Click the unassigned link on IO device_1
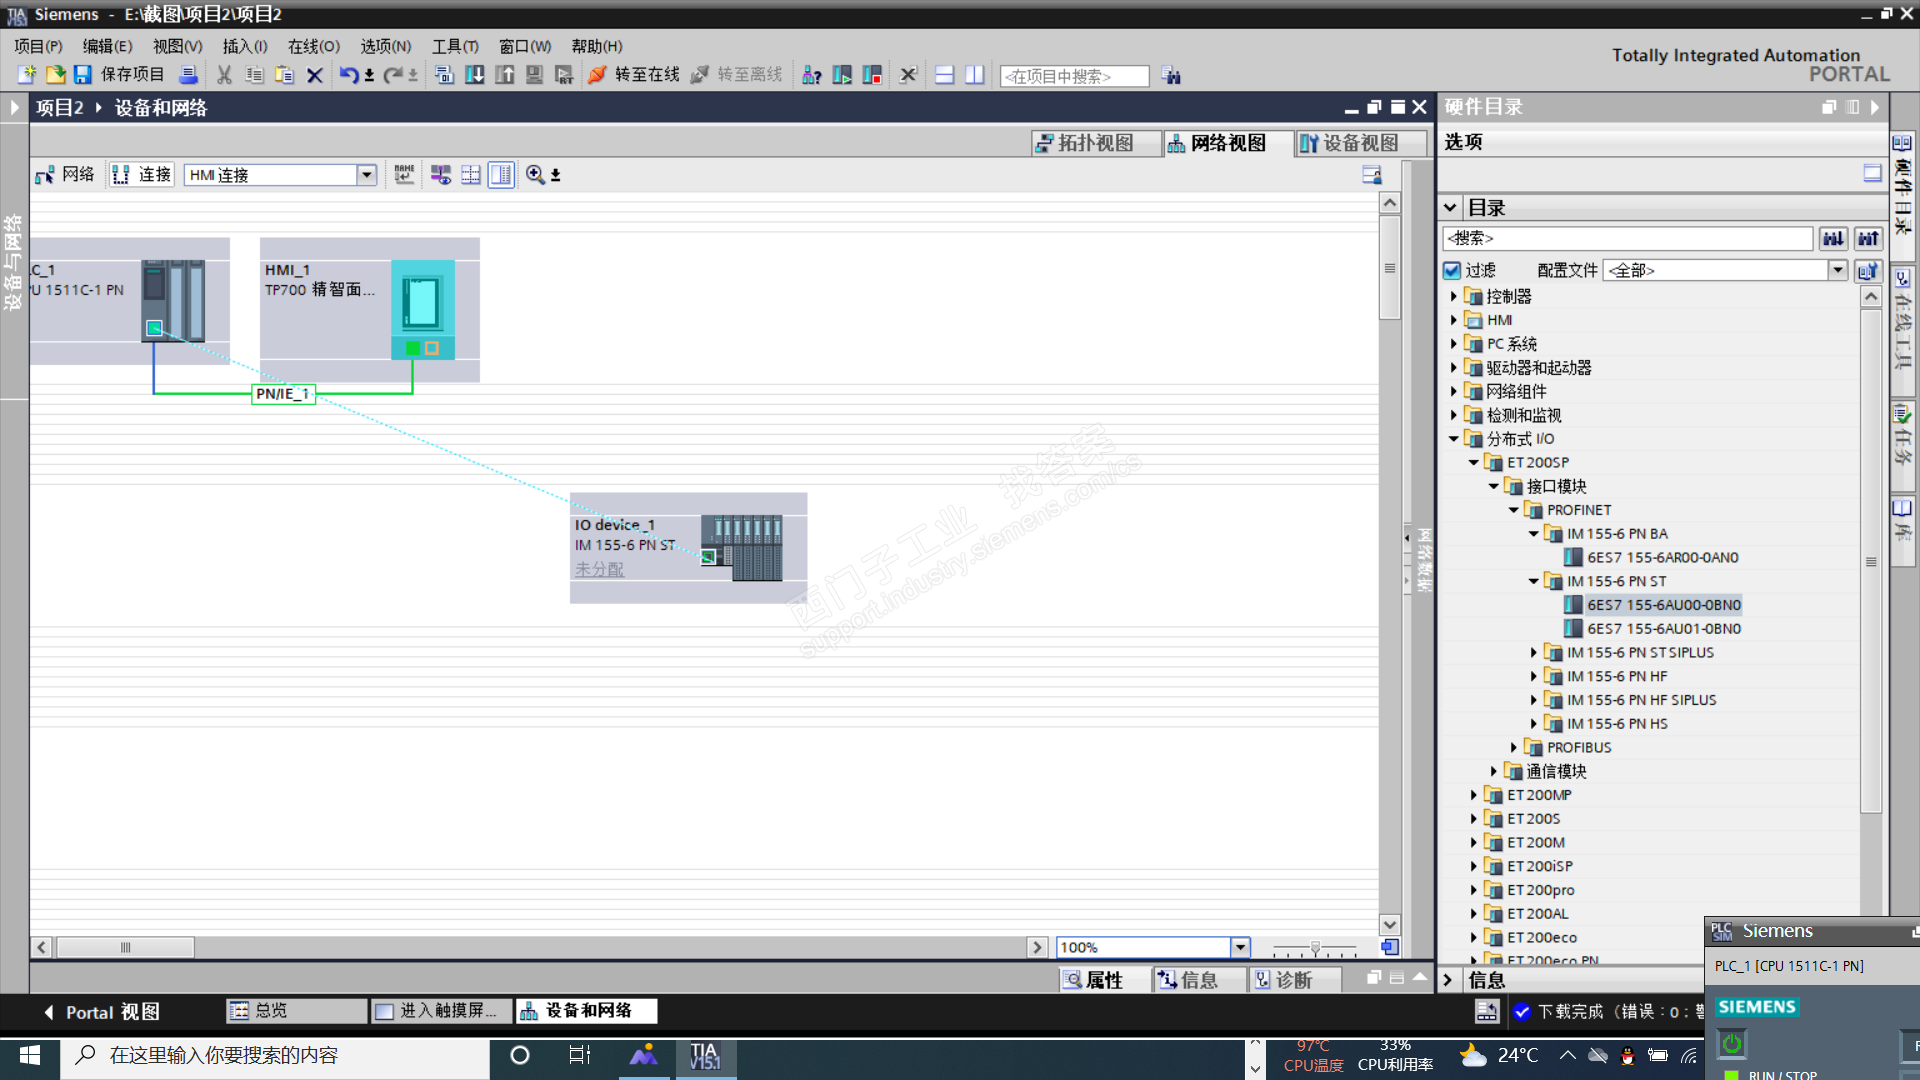Viewport: 1920px width, 1080px height. tap(599, 569)
